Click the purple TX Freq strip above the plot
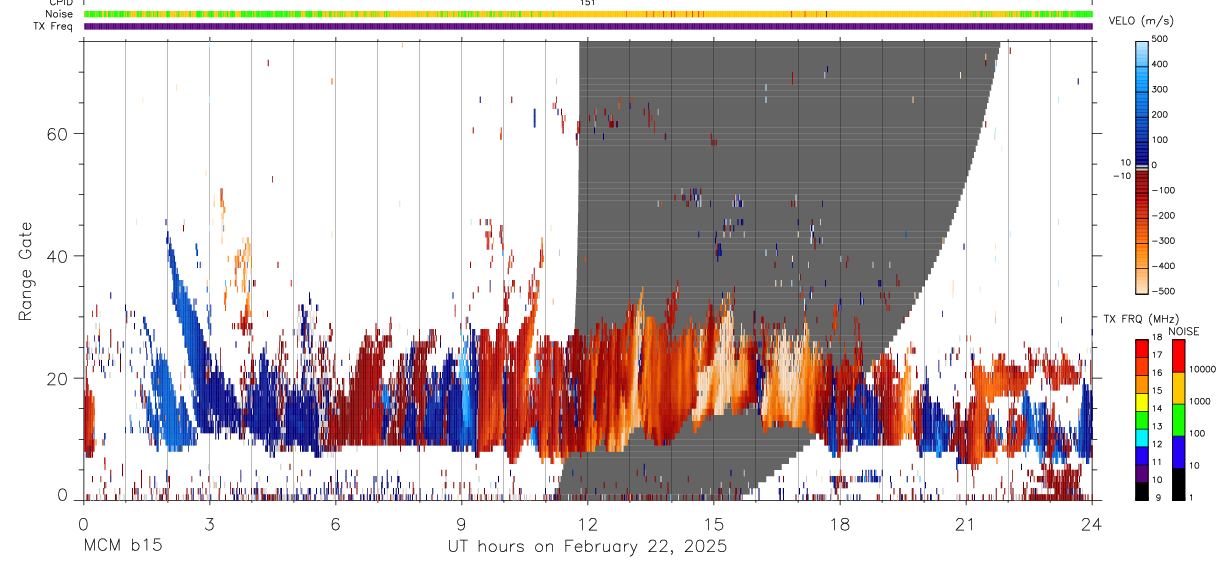The height and width of the screenshot is (567, 1228). (x=588, y=26)
